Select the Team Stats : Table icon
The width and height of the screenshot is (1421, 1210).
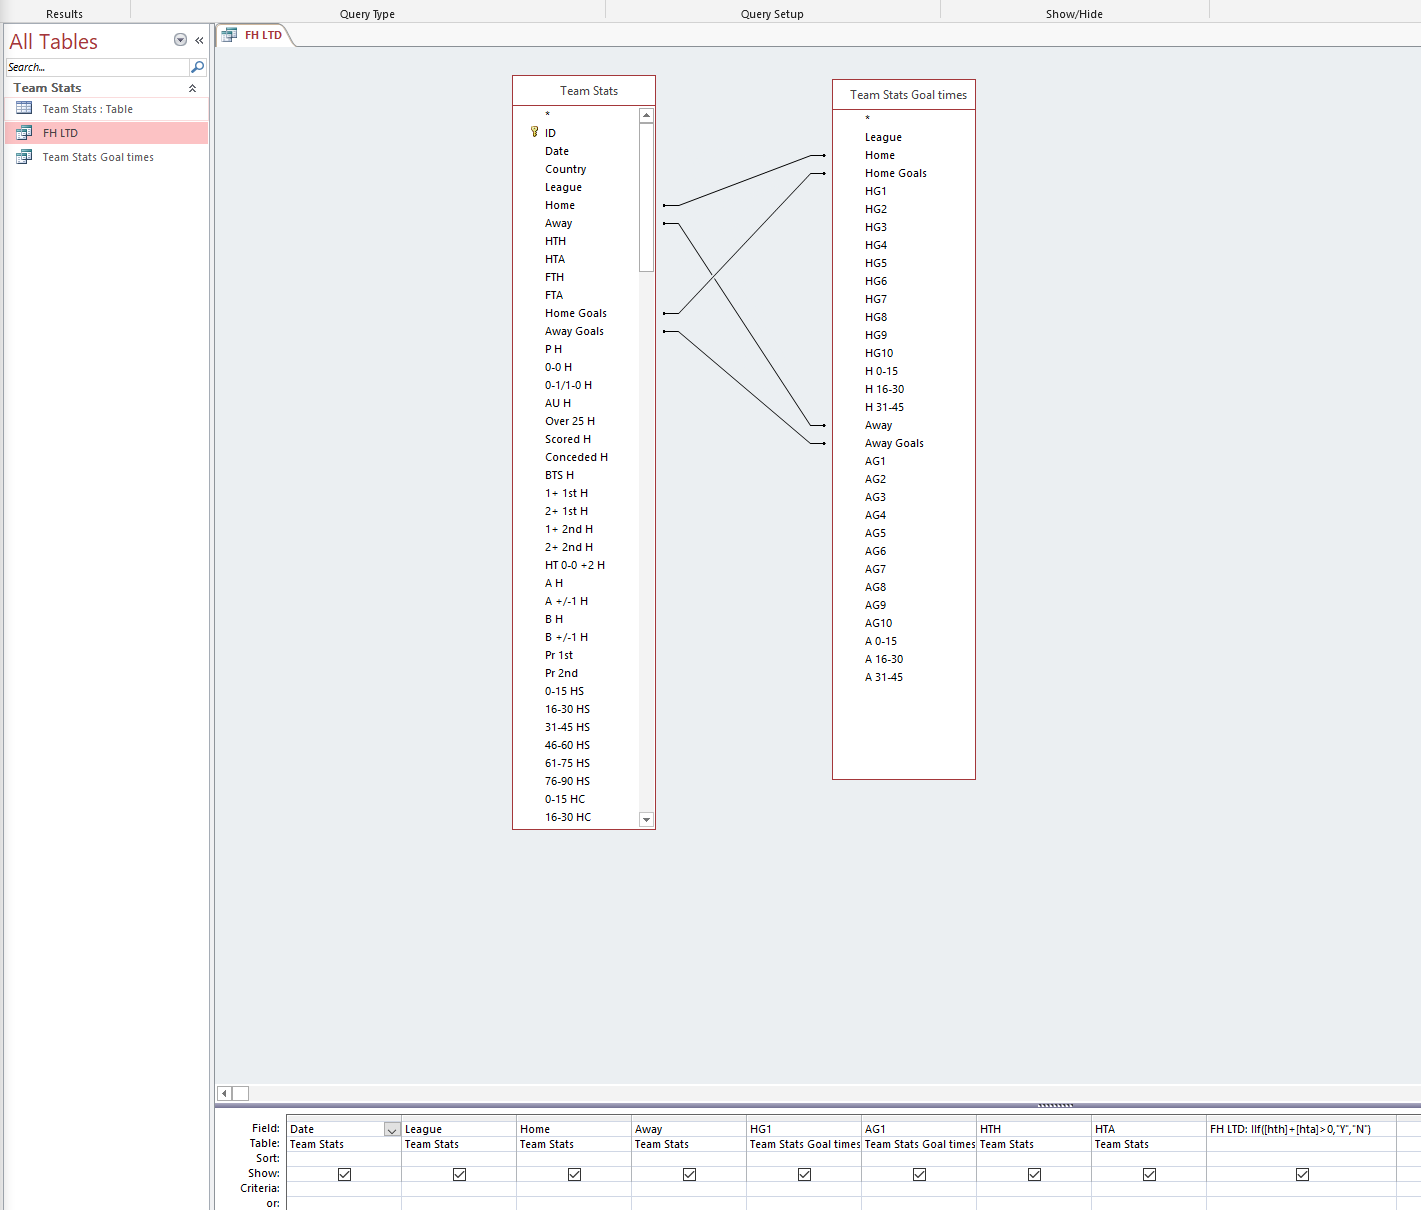(24, 108)
